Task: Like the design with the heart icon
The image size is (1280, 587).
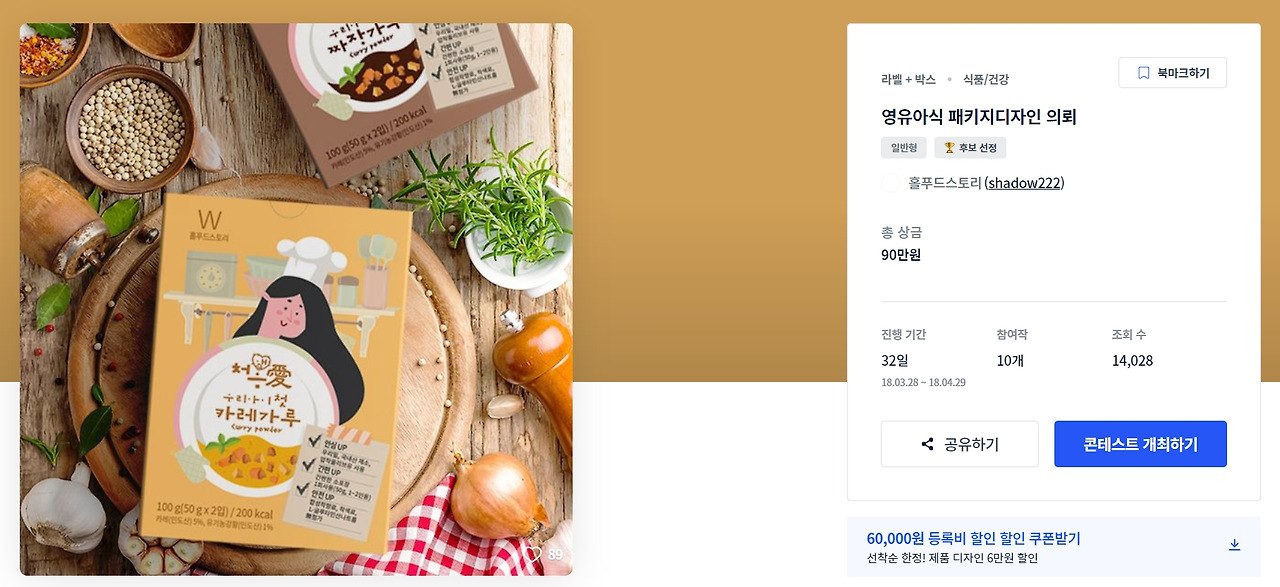Action: (533, 554)
